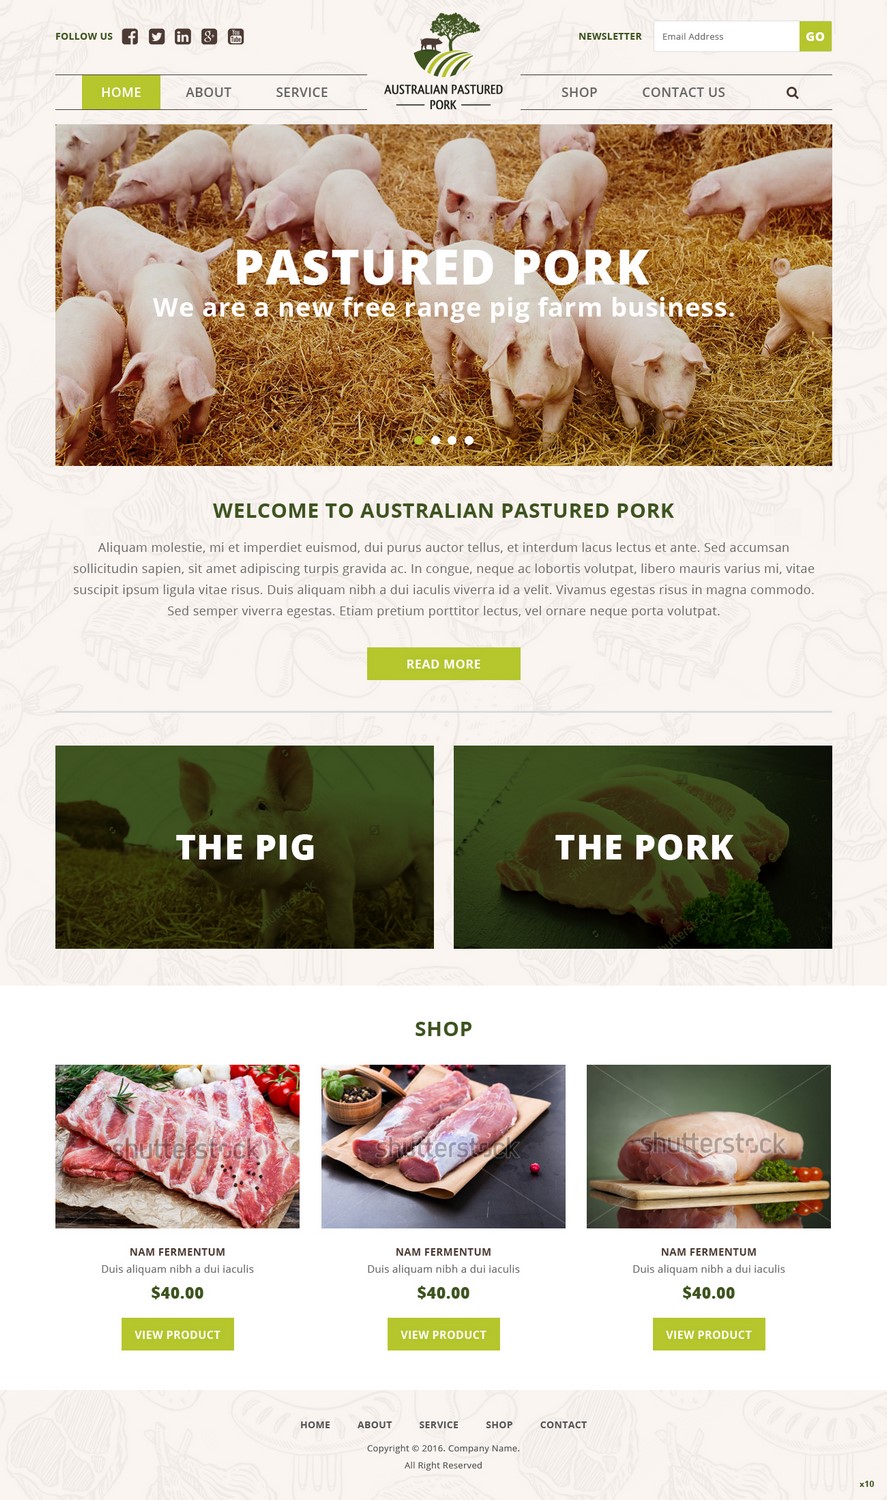Select the second slider dot indicator
The image size is (887, 1500).
(x=436, y=440)
